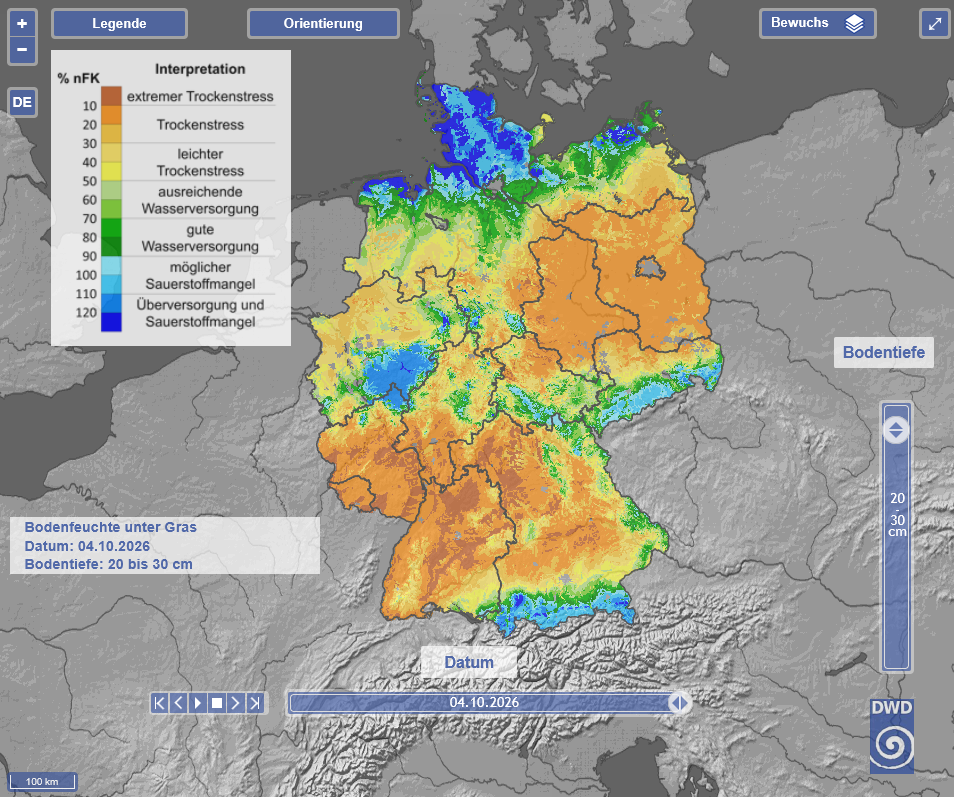Toggle the Legende panel
Viewport: 954px width, 797px height.
click(119, 24)
